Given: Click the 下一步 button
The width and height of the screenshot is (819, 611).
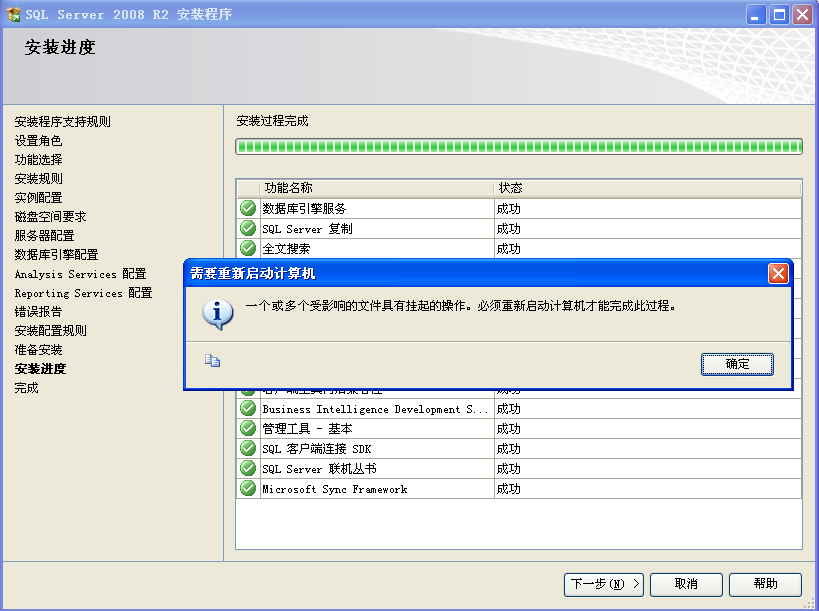Looking at the screenshot, I should (604, 585).
